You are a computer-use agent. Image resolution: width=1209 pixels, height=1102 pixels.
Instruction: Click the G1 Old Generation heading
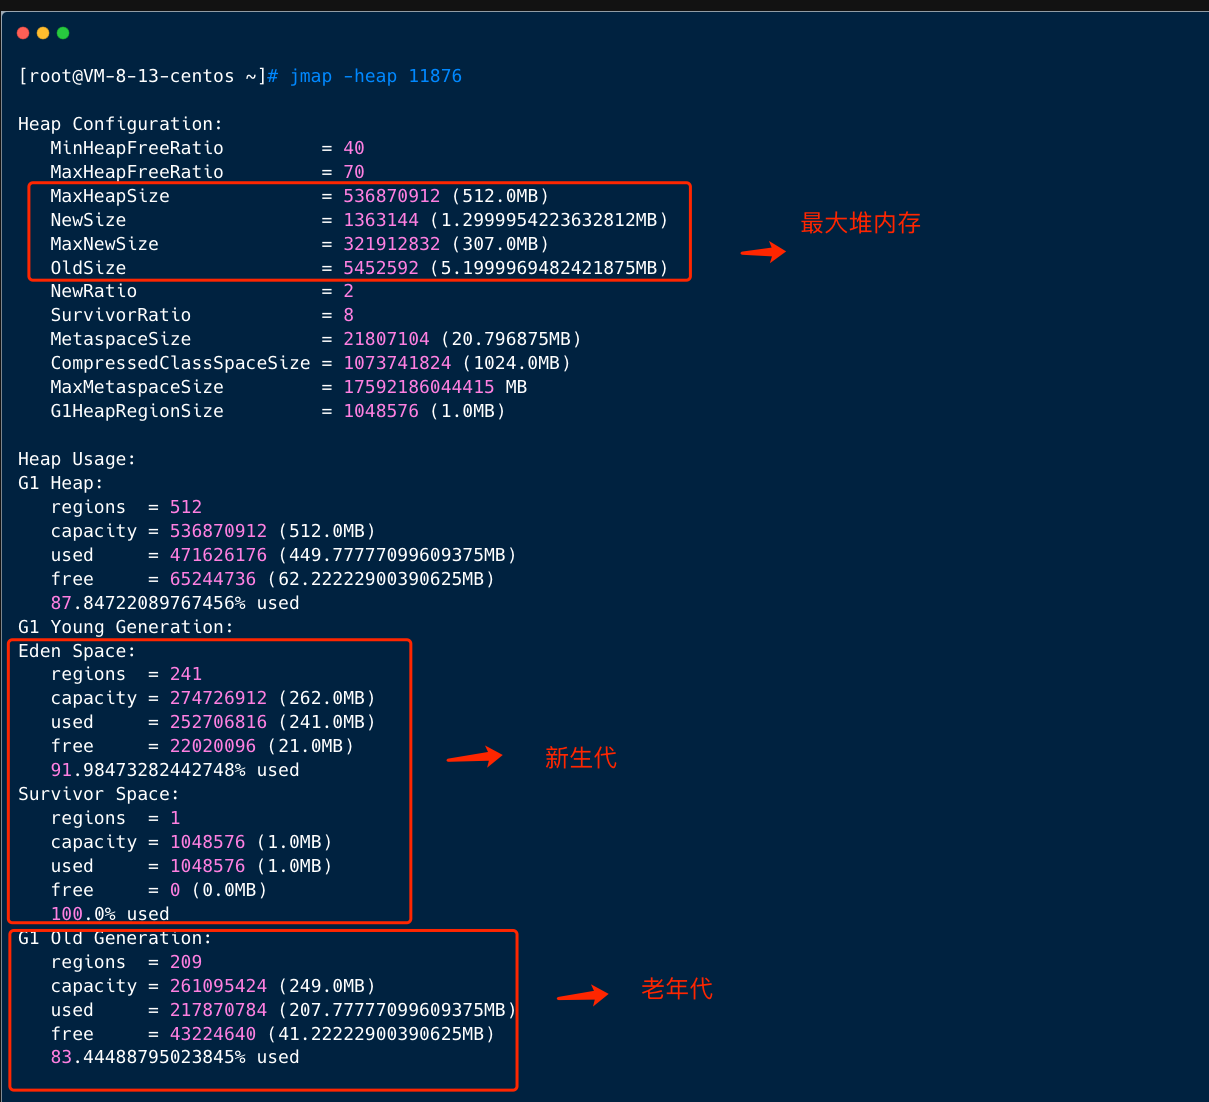[115, 938]
